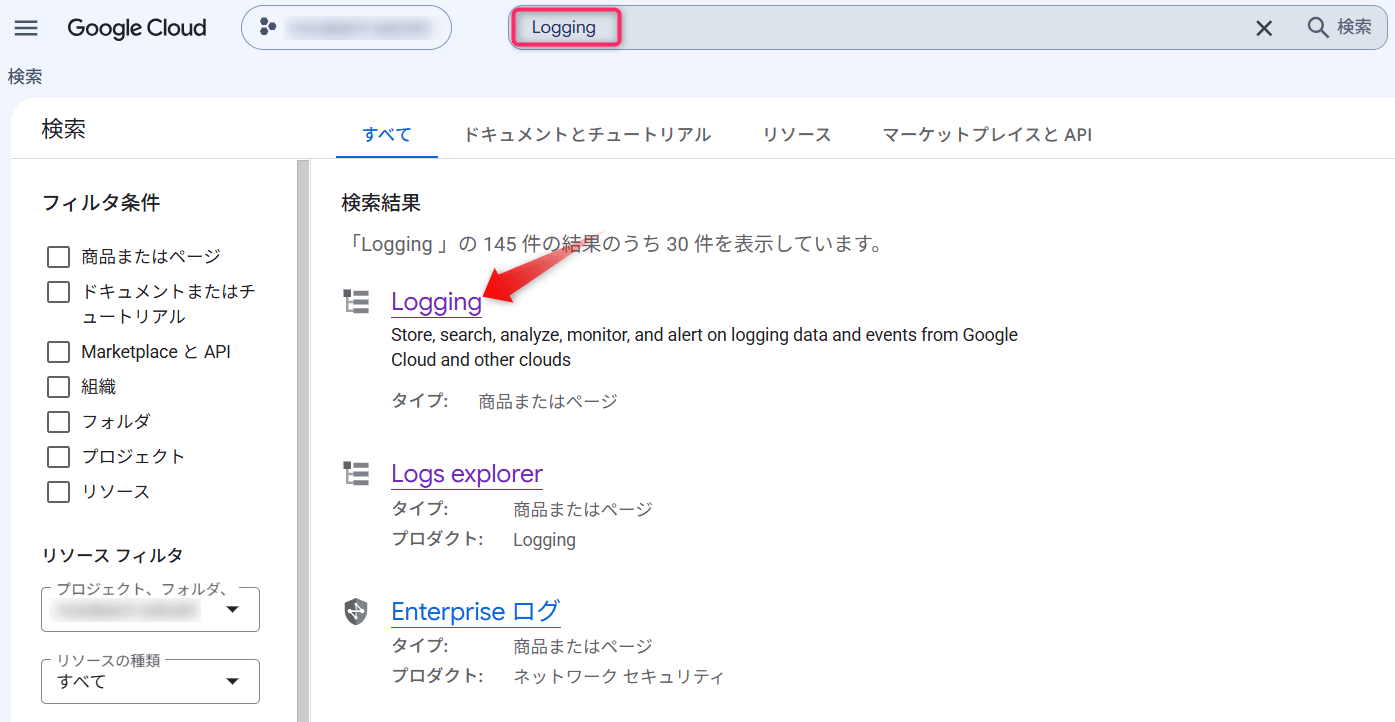Image resolution: width=1395 pixels, height=722 pixels.
Task: Expand the プロジェクト、フォルダ resource filter dropdown
Action: [151, 609]
